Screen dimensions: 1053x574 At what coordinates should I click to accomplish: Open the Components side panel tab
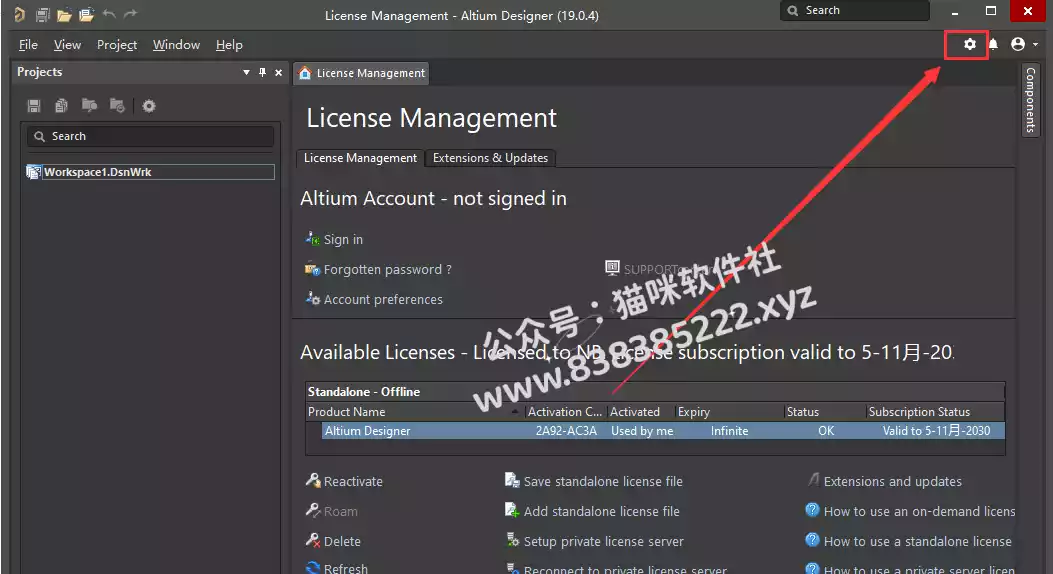(x=1030, y=99)
